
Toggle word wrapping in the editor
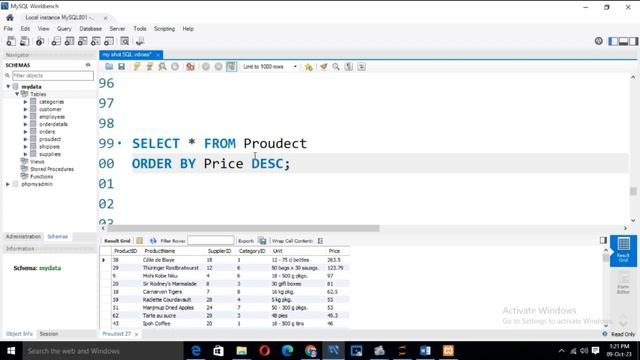(x=362, y=67)
